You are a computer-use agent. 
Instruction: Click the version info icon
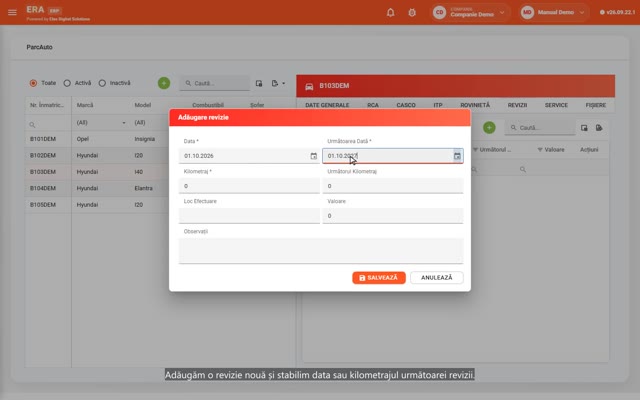(602, 12)
